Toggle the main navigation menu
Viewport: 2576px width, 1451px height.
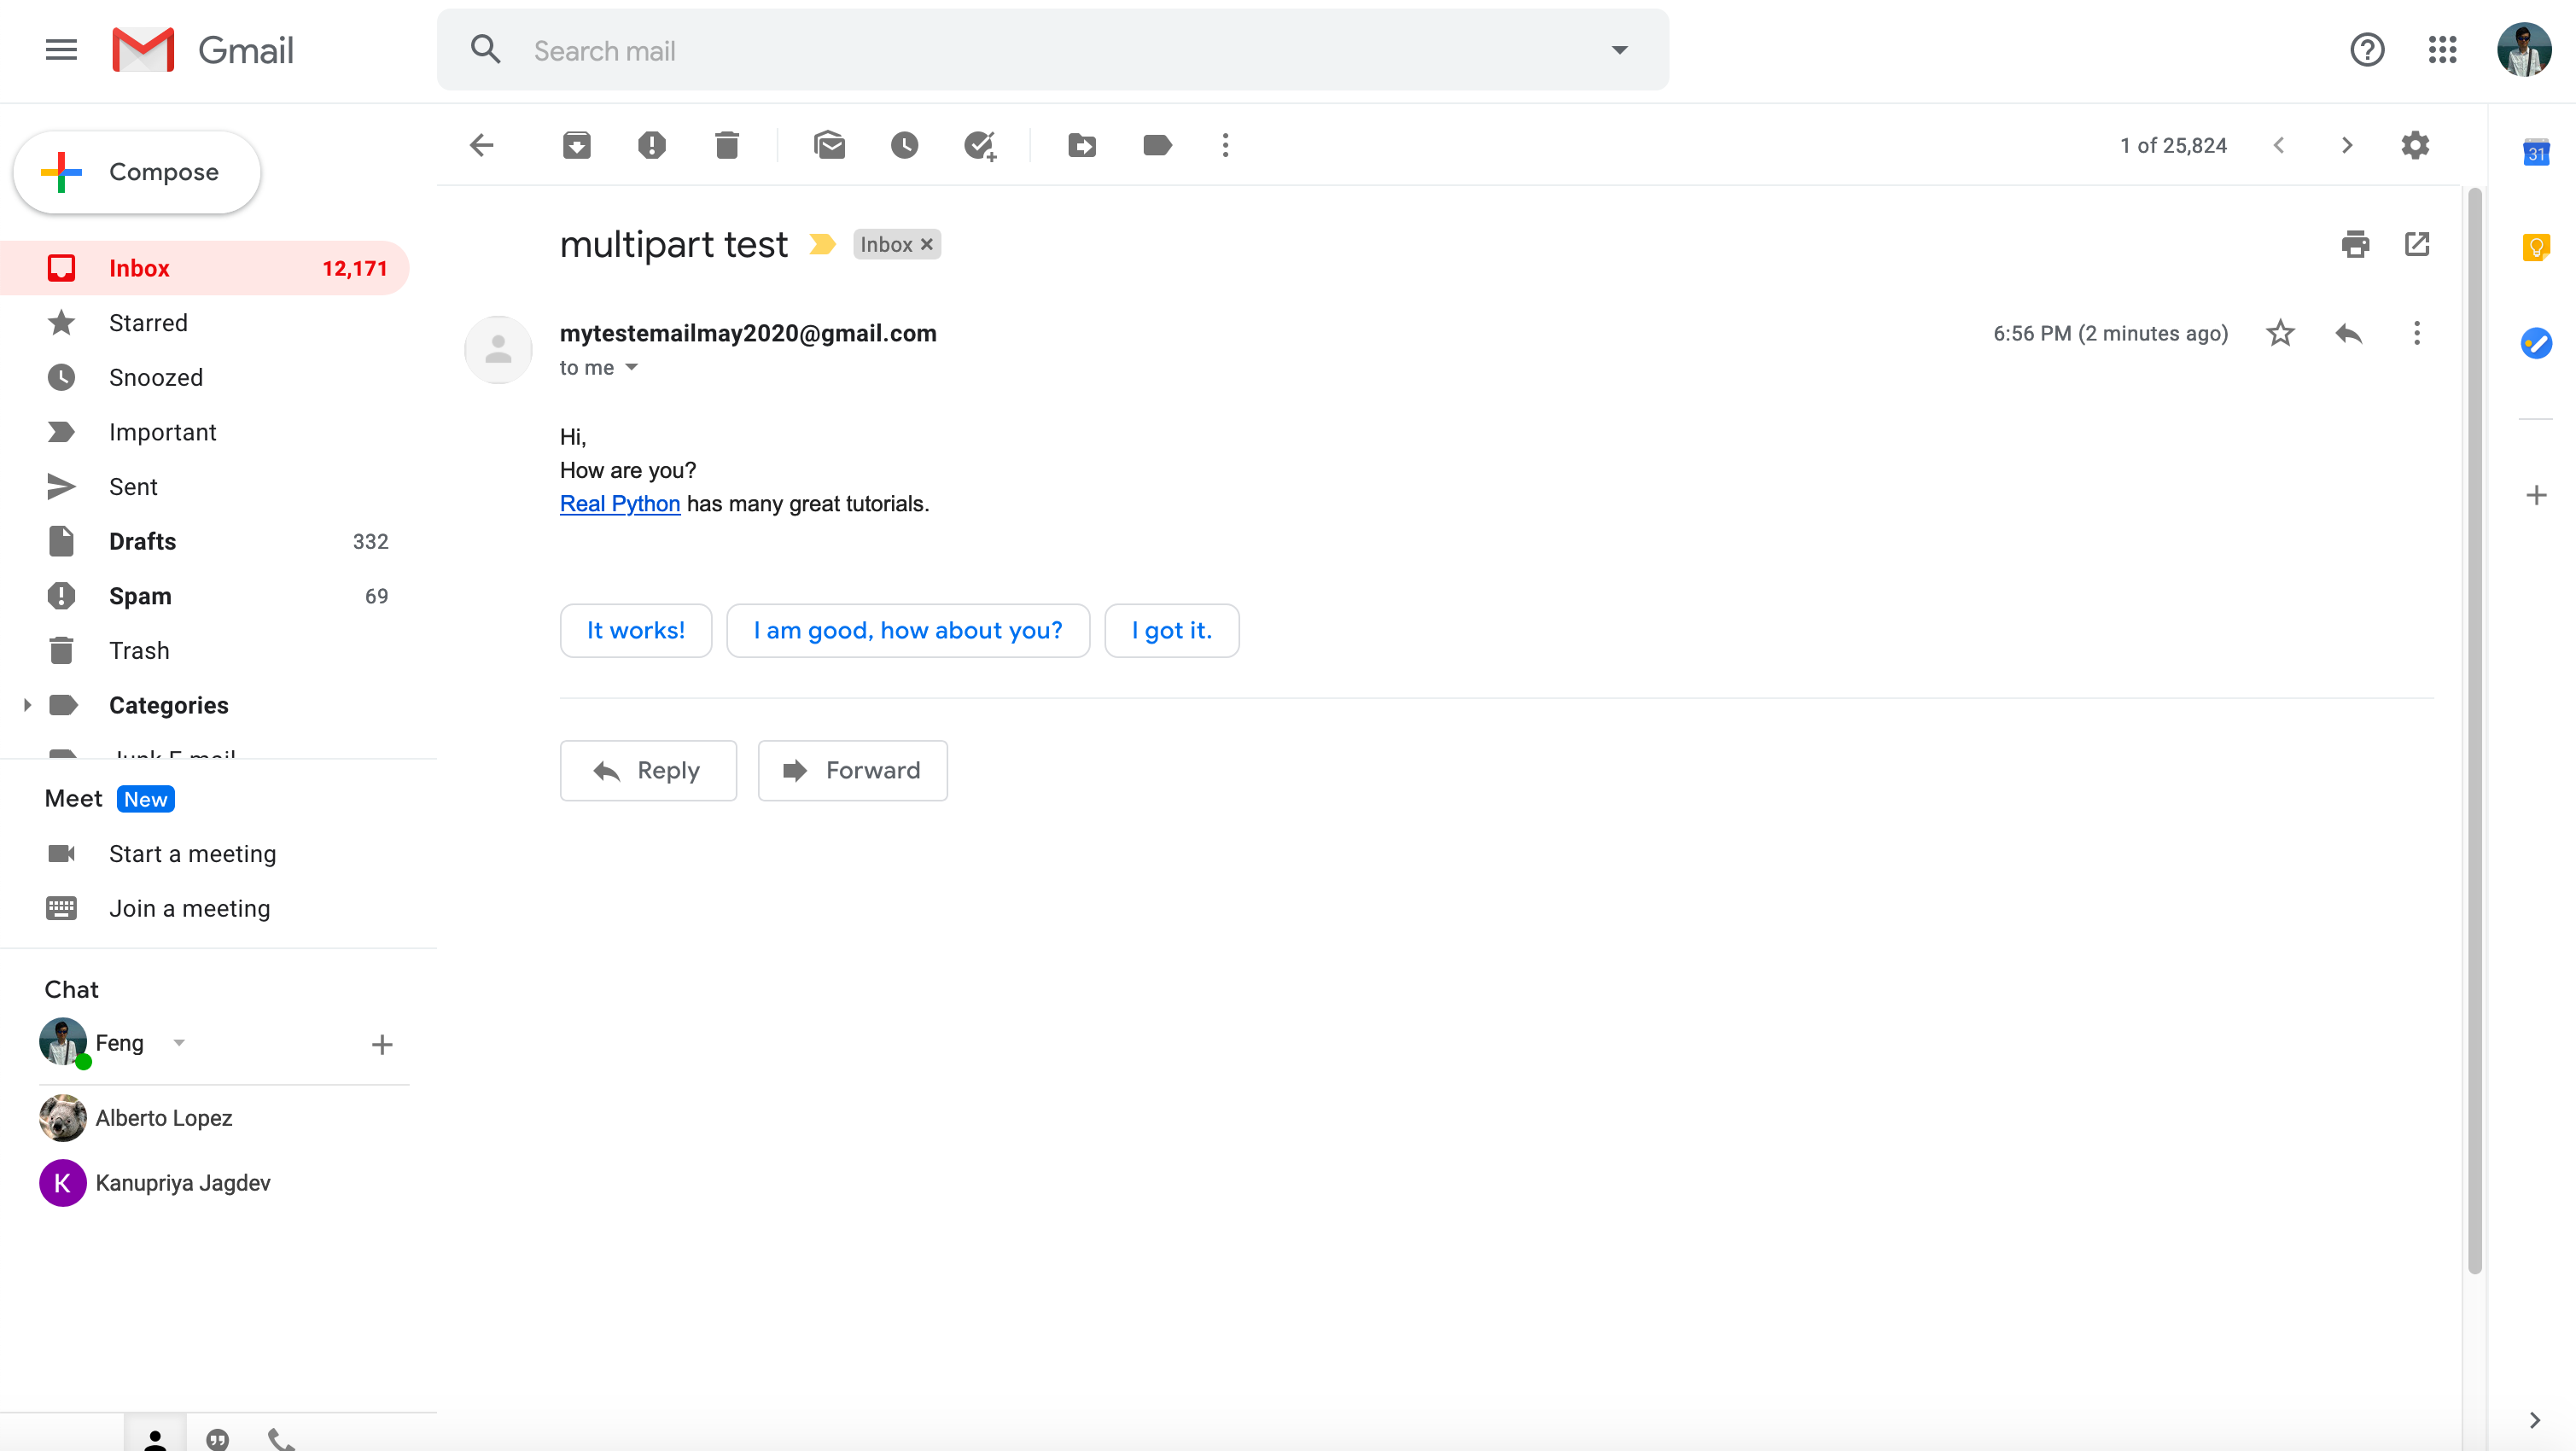61,50
